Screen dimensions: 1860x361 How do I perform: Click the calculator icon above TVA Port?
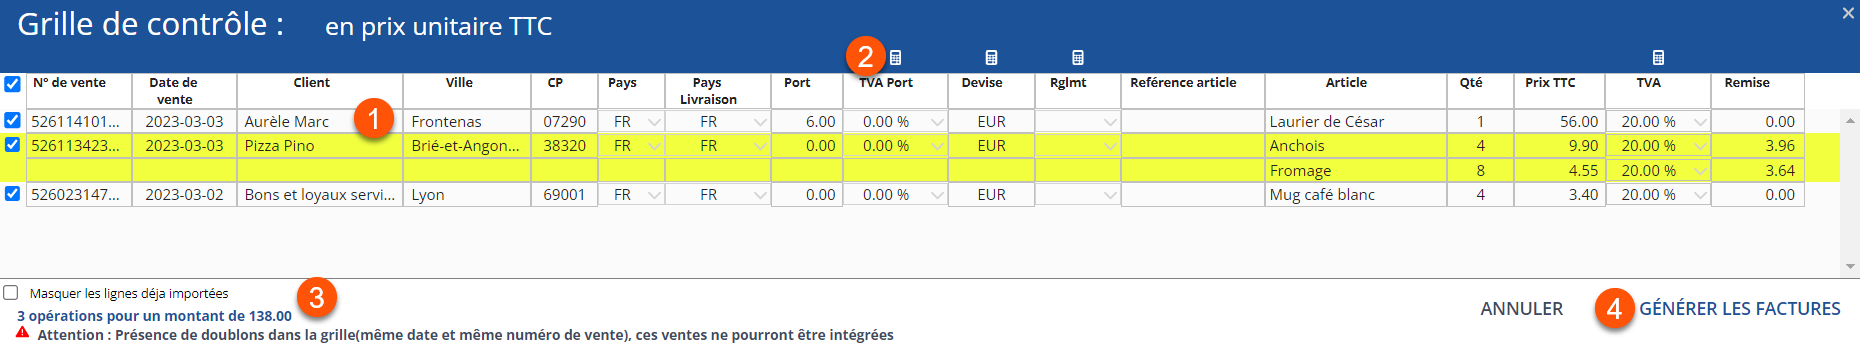click(x=896, y=58)
